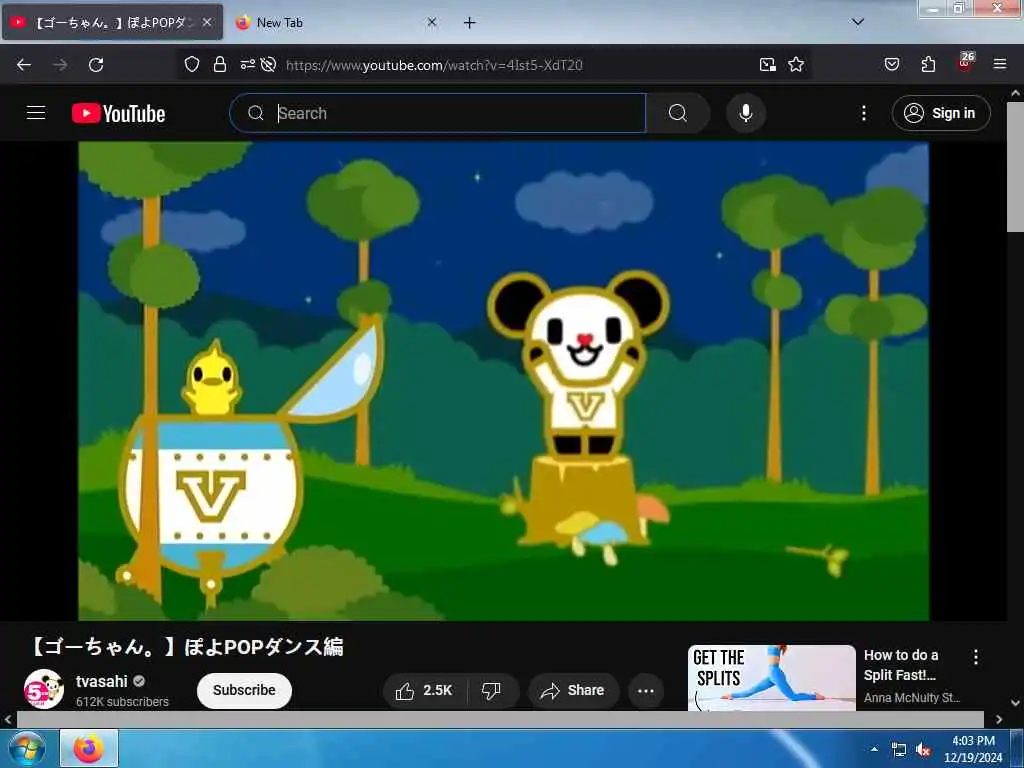Open the Firefox hamburger application menu
The height and width of the screenshot is (768, 1024).
1000,64
